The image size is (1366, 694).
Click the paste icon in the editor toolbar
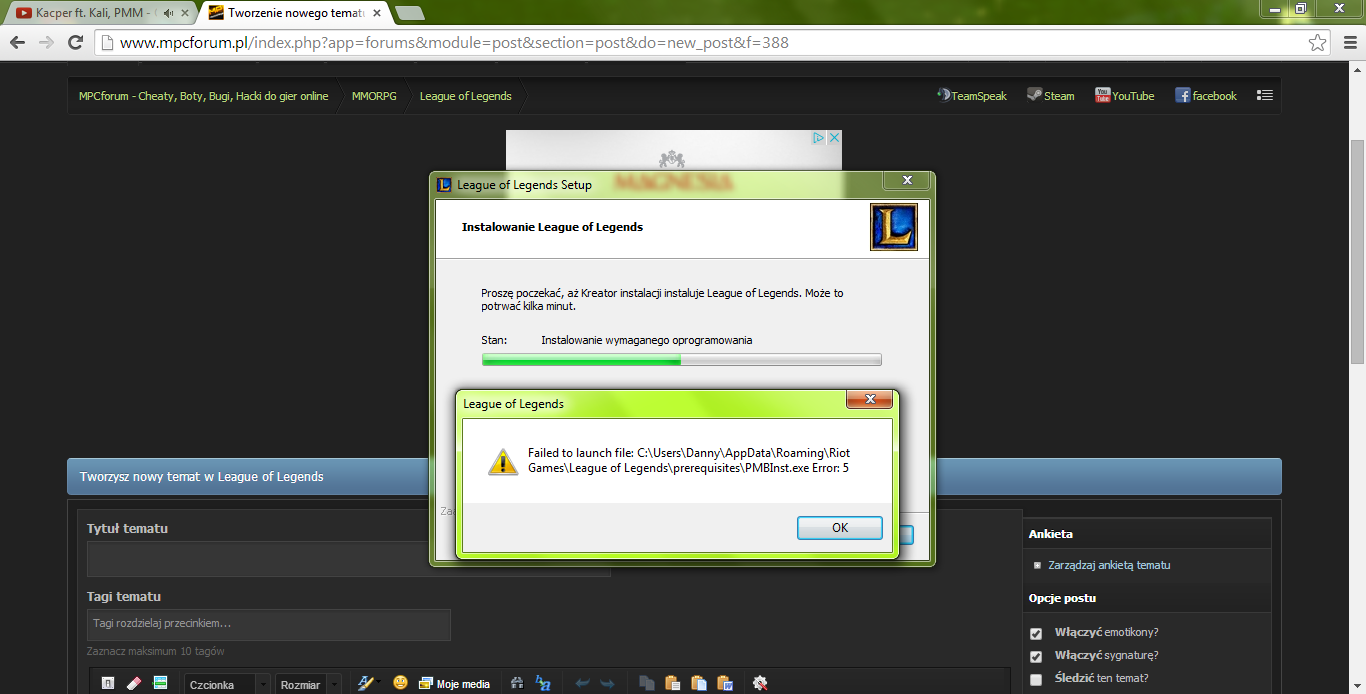coord(673,683)
